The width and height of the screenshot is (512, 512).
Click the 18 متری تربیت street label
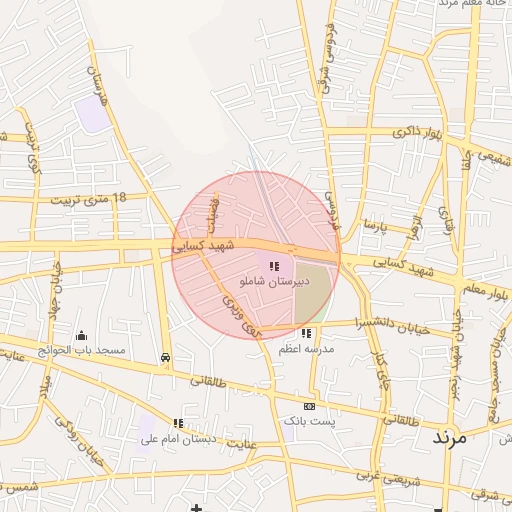pyautogui.click(x=89, y=199)
